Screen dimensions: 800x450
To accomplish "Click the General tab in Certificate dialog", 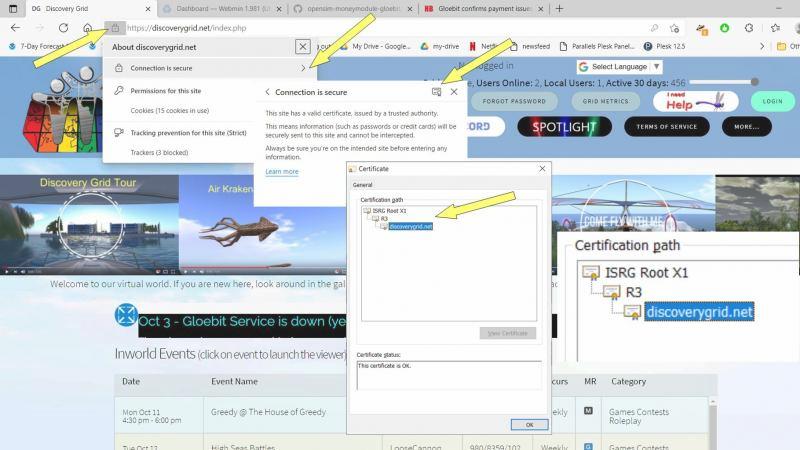I will click(362, 185).
